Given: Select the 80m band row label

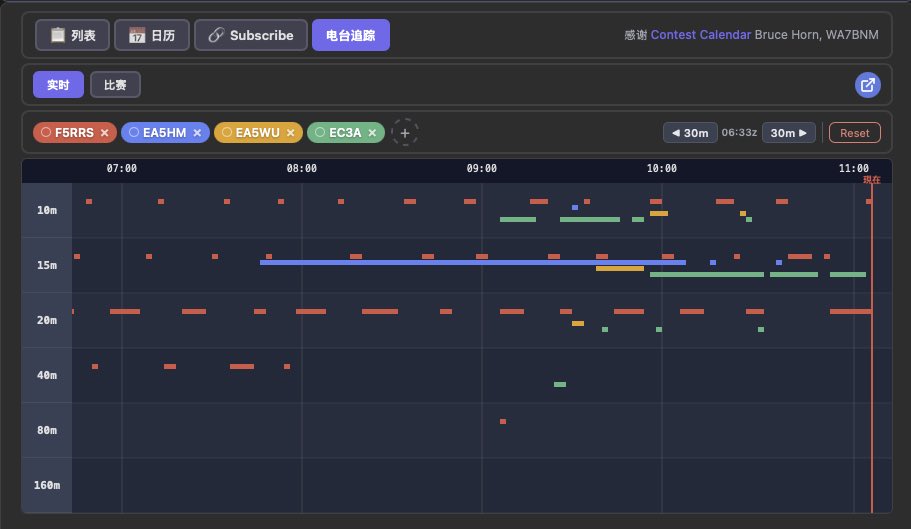Looking at the screenshot, I should click(47, 430).
